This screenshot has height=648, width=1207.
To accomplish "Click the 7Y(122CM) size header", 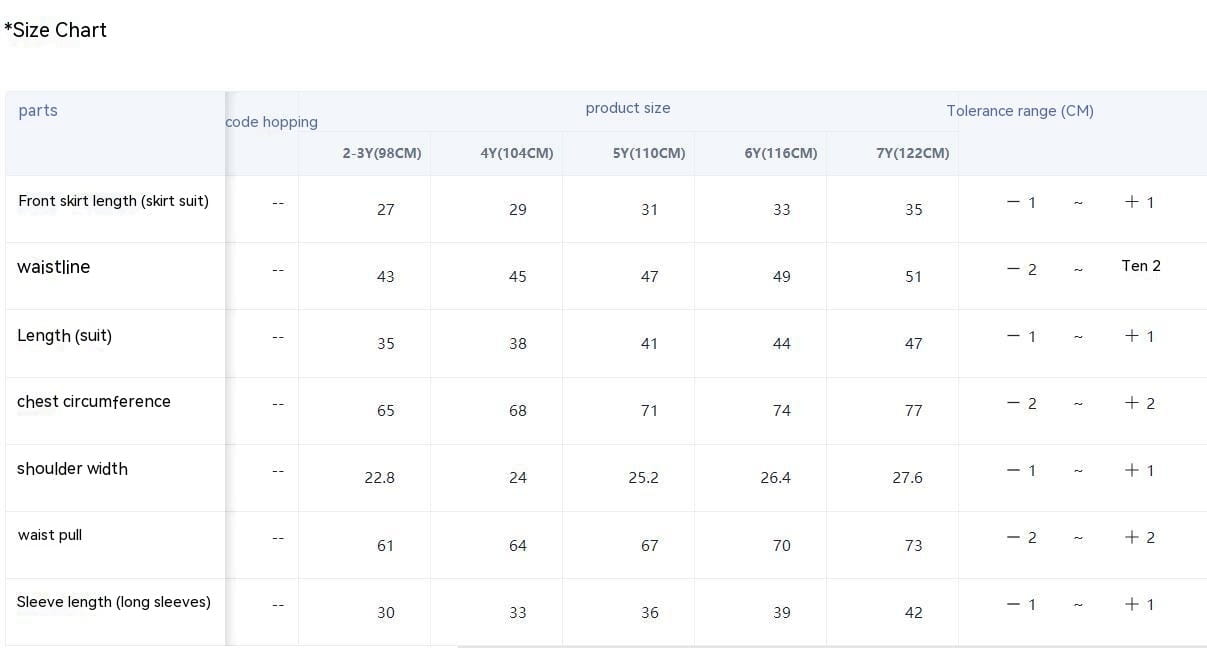I will [x=913, y=153].
